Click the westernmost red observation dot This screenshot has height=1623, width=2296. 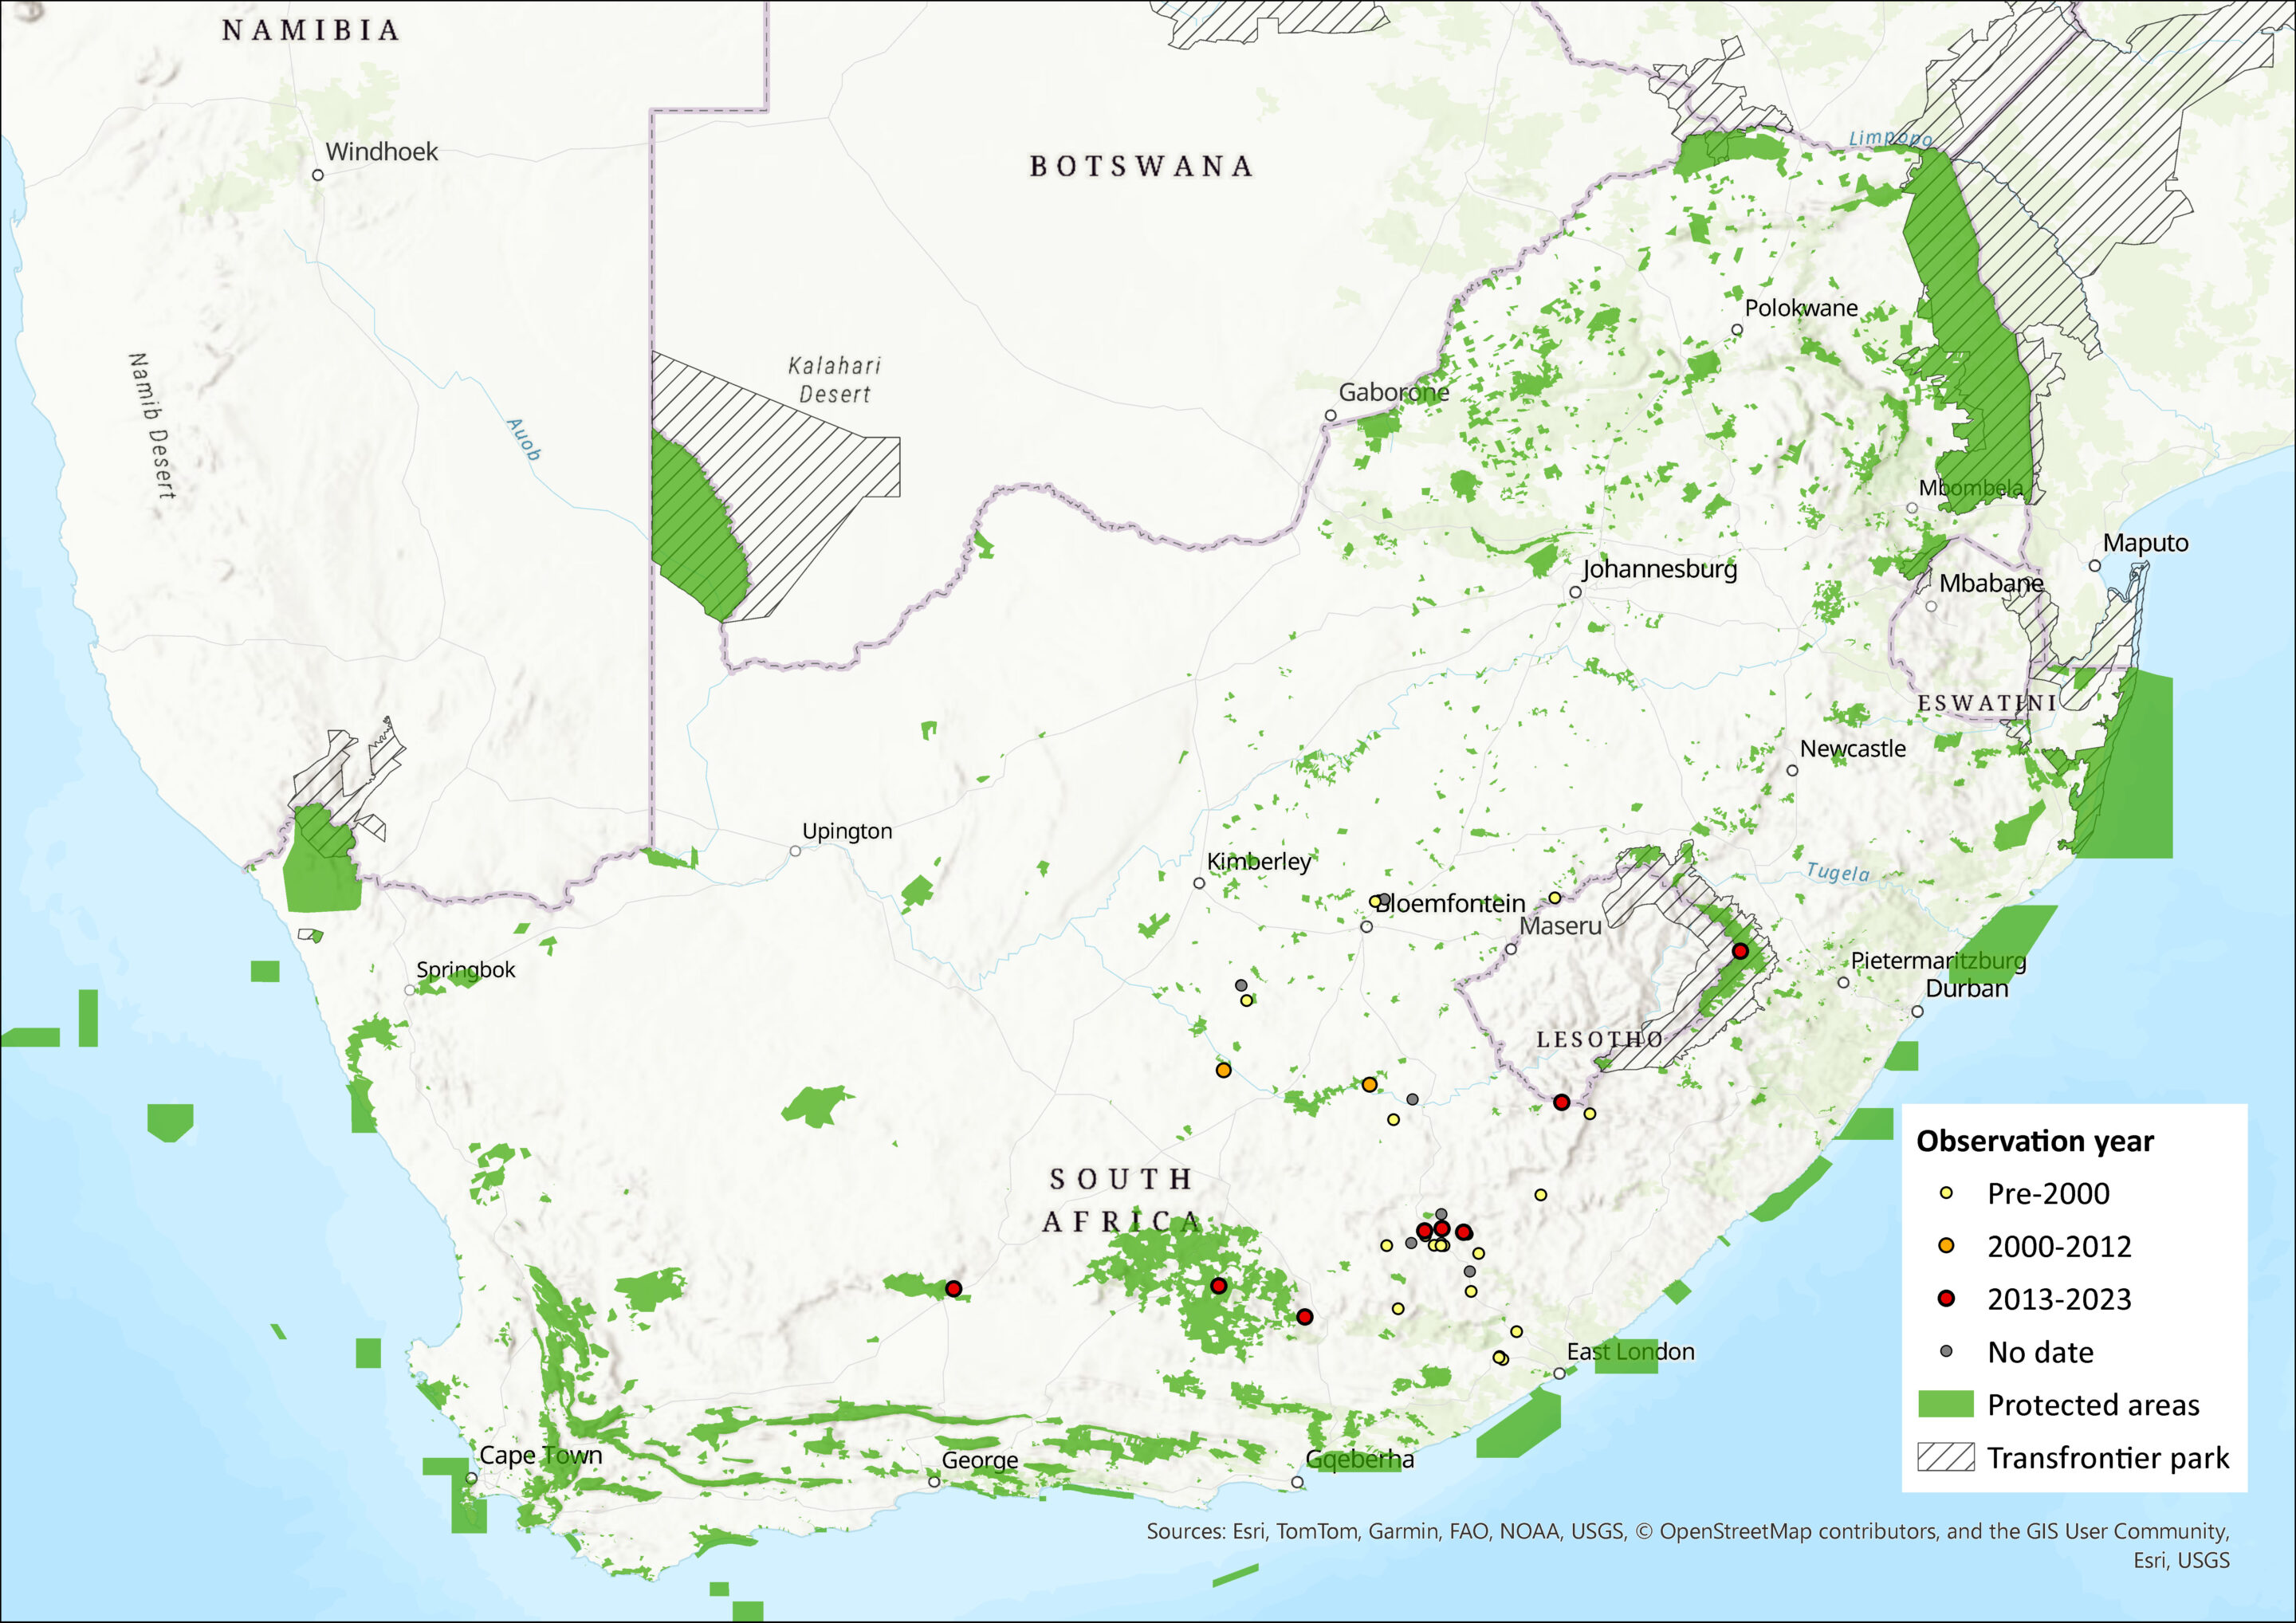pos(953,1289)
